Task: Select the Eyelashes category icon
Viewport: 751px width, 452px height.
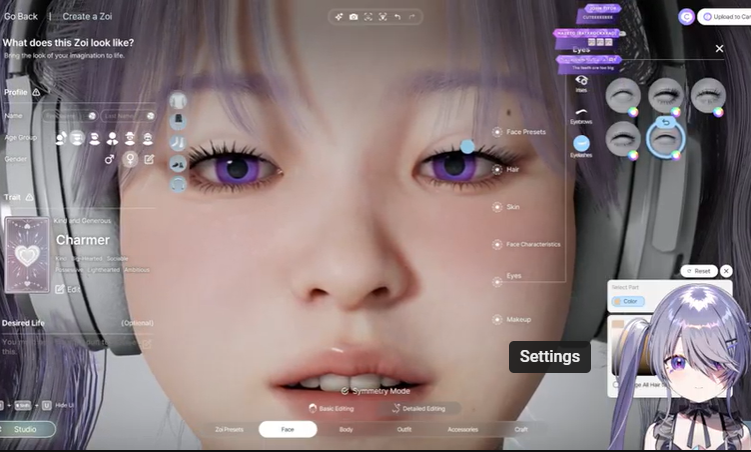Action: (581, 144)
